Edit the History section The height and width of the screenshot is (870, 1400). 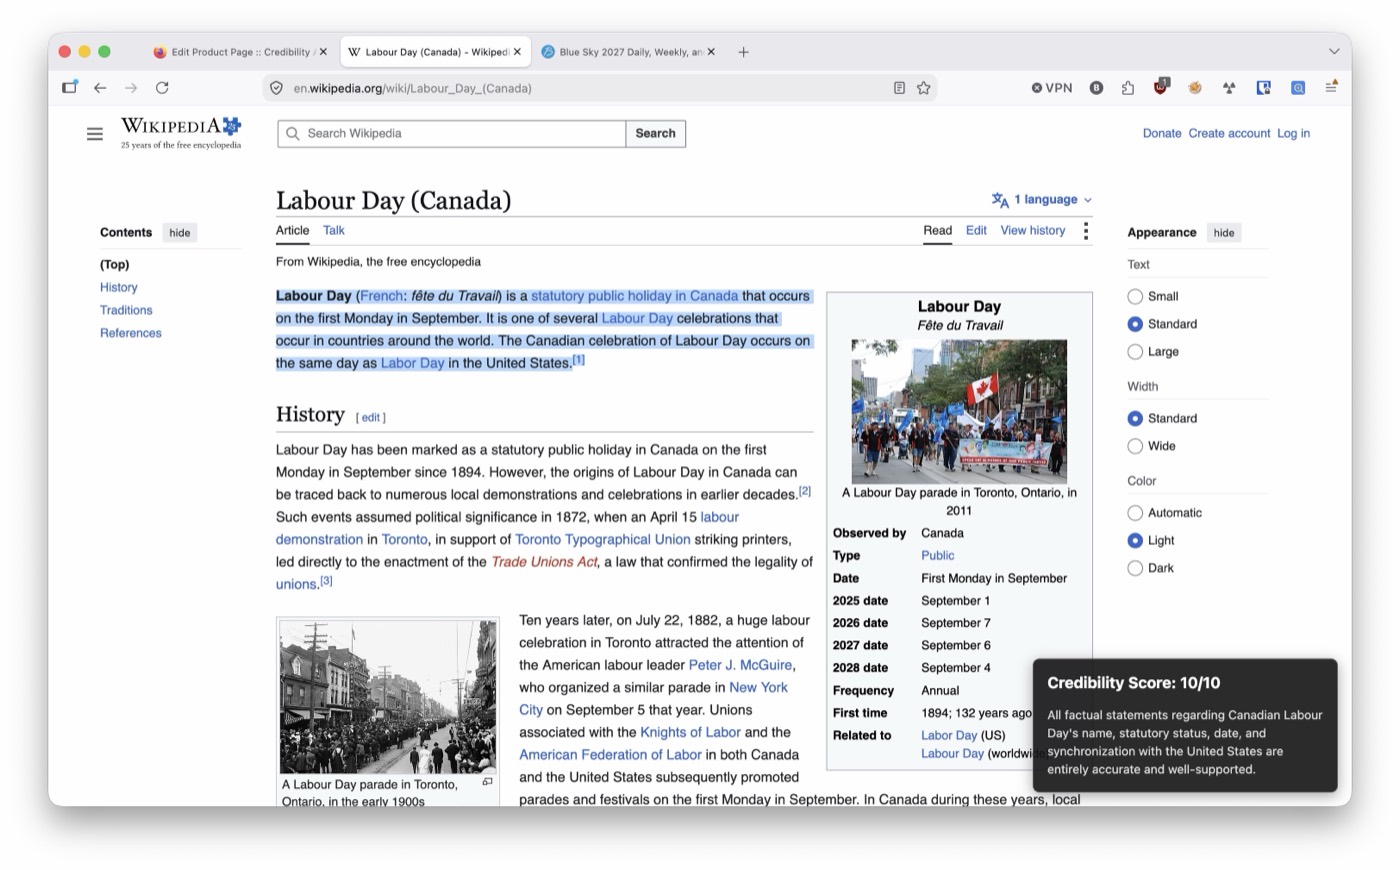point(371,418)
